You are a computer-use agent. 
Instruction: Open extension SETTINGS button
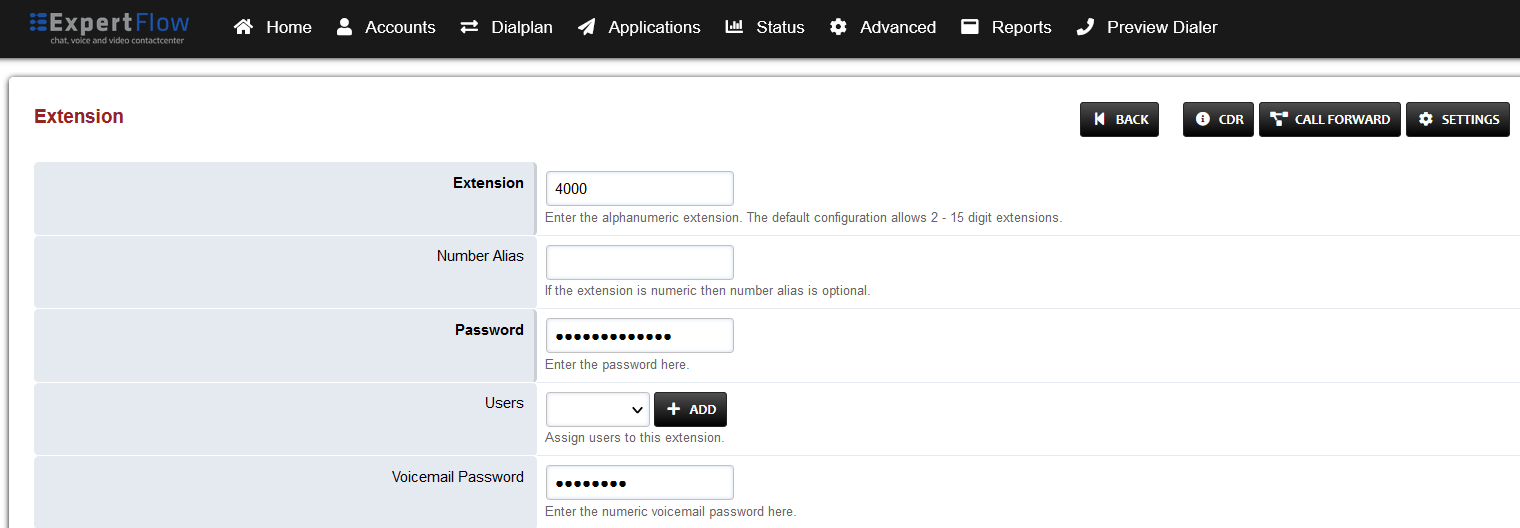coord(1457,119)
